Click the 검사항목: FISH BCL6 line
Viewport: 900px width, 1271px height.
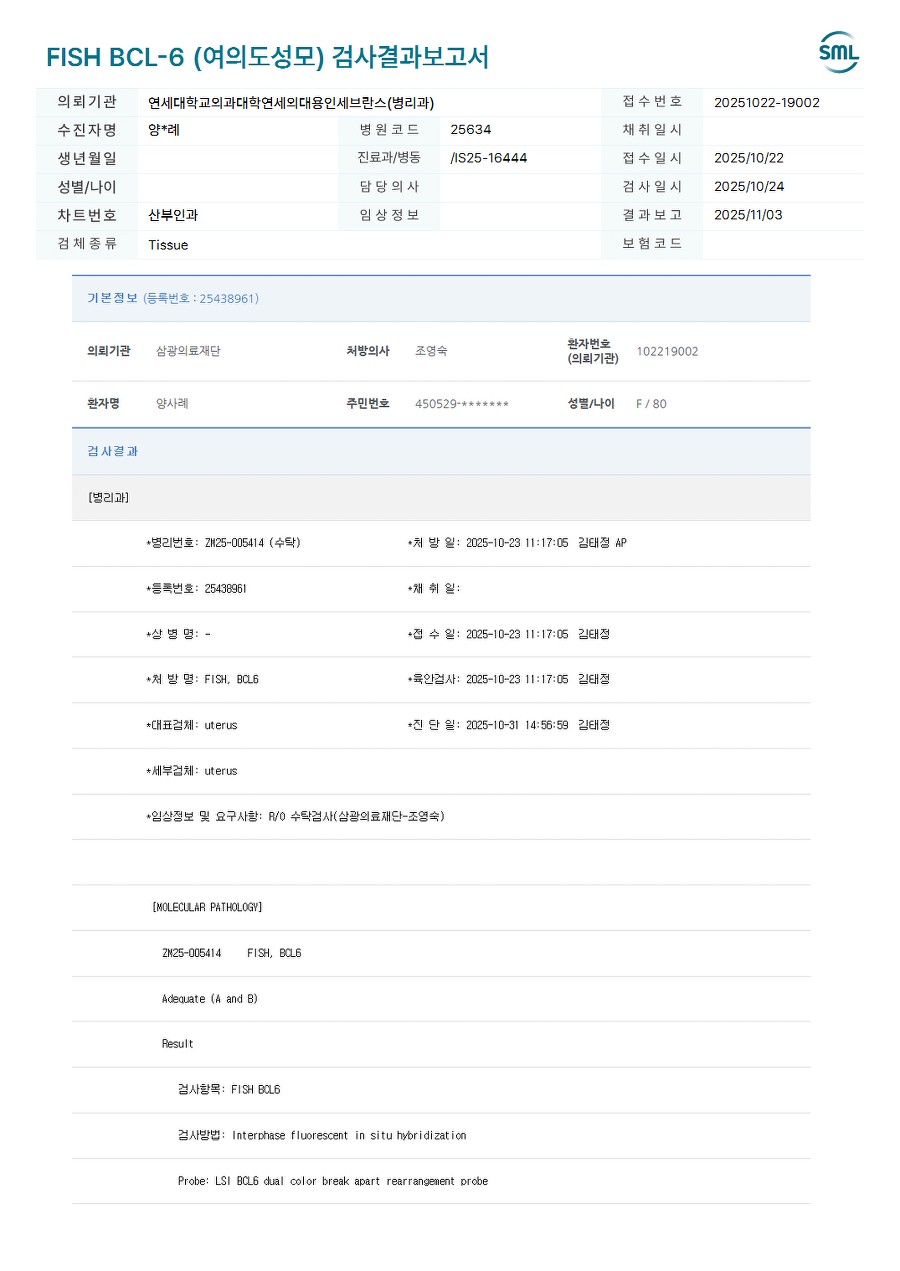[x=229, y=1089]
